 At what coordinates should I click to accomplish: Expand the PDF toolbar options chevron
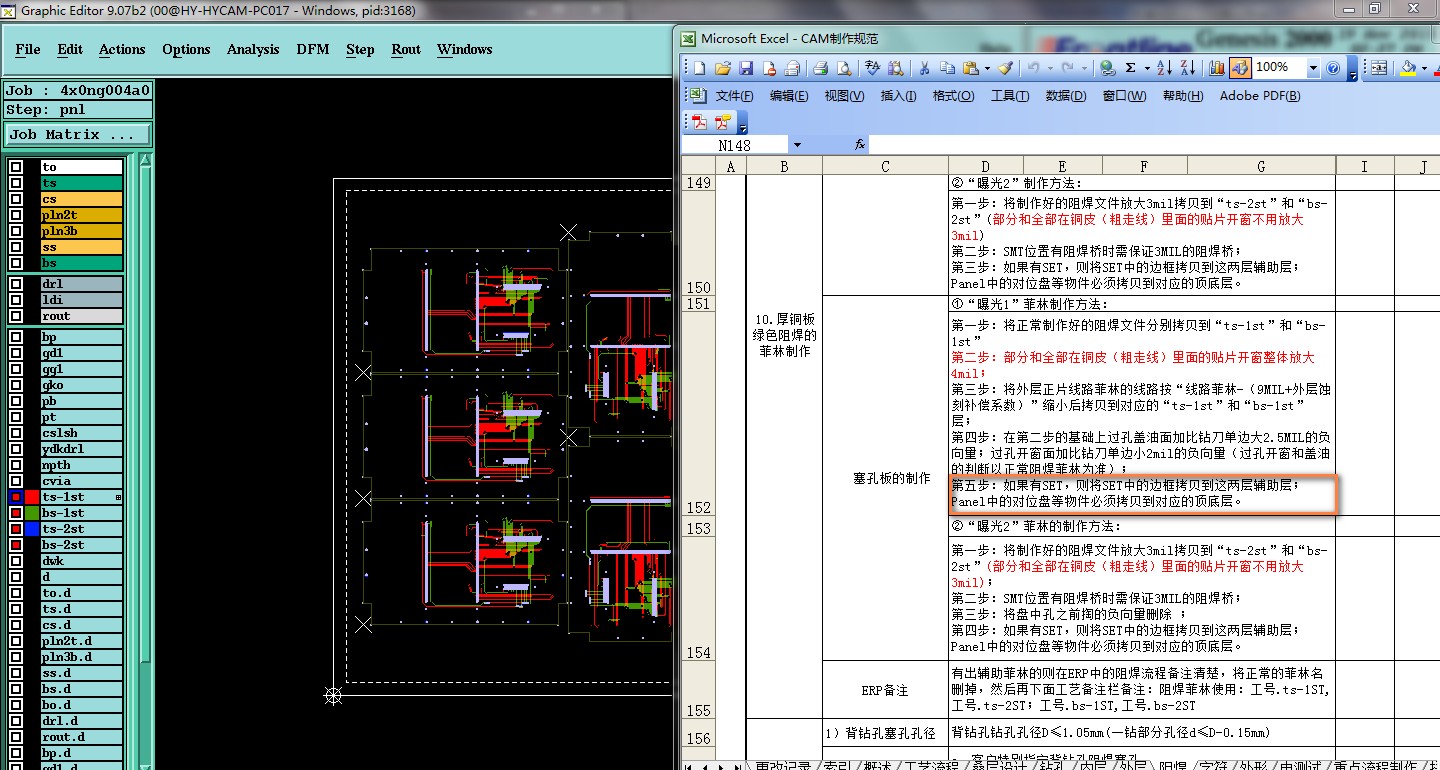coord(742,124)
